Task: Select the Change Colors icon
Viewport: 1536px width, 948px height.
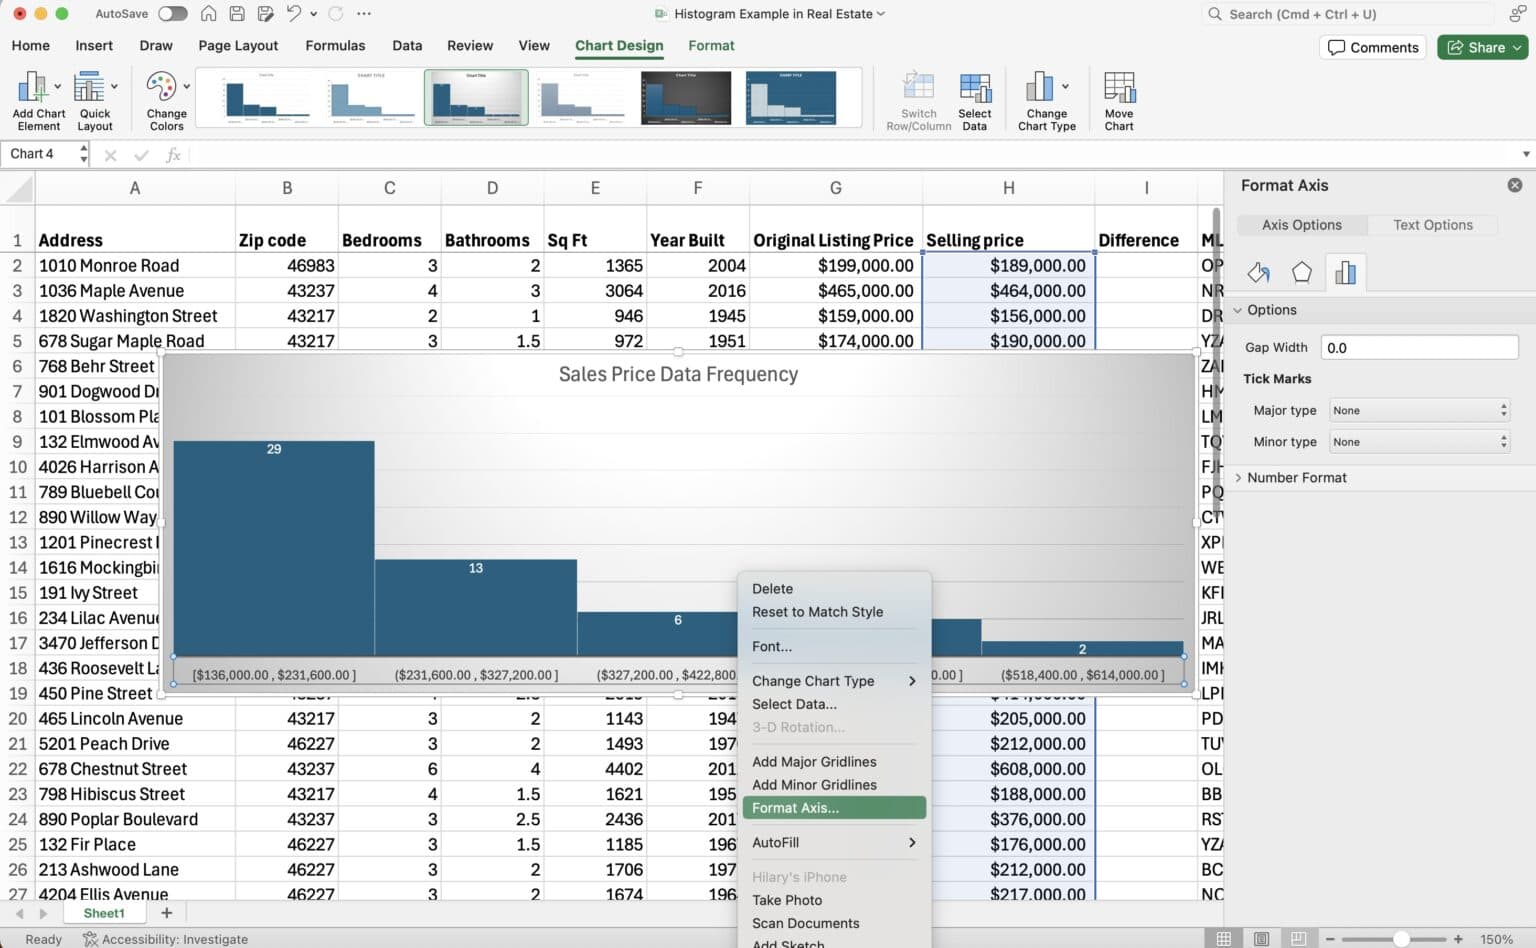Action: click(x=164, y=97)
